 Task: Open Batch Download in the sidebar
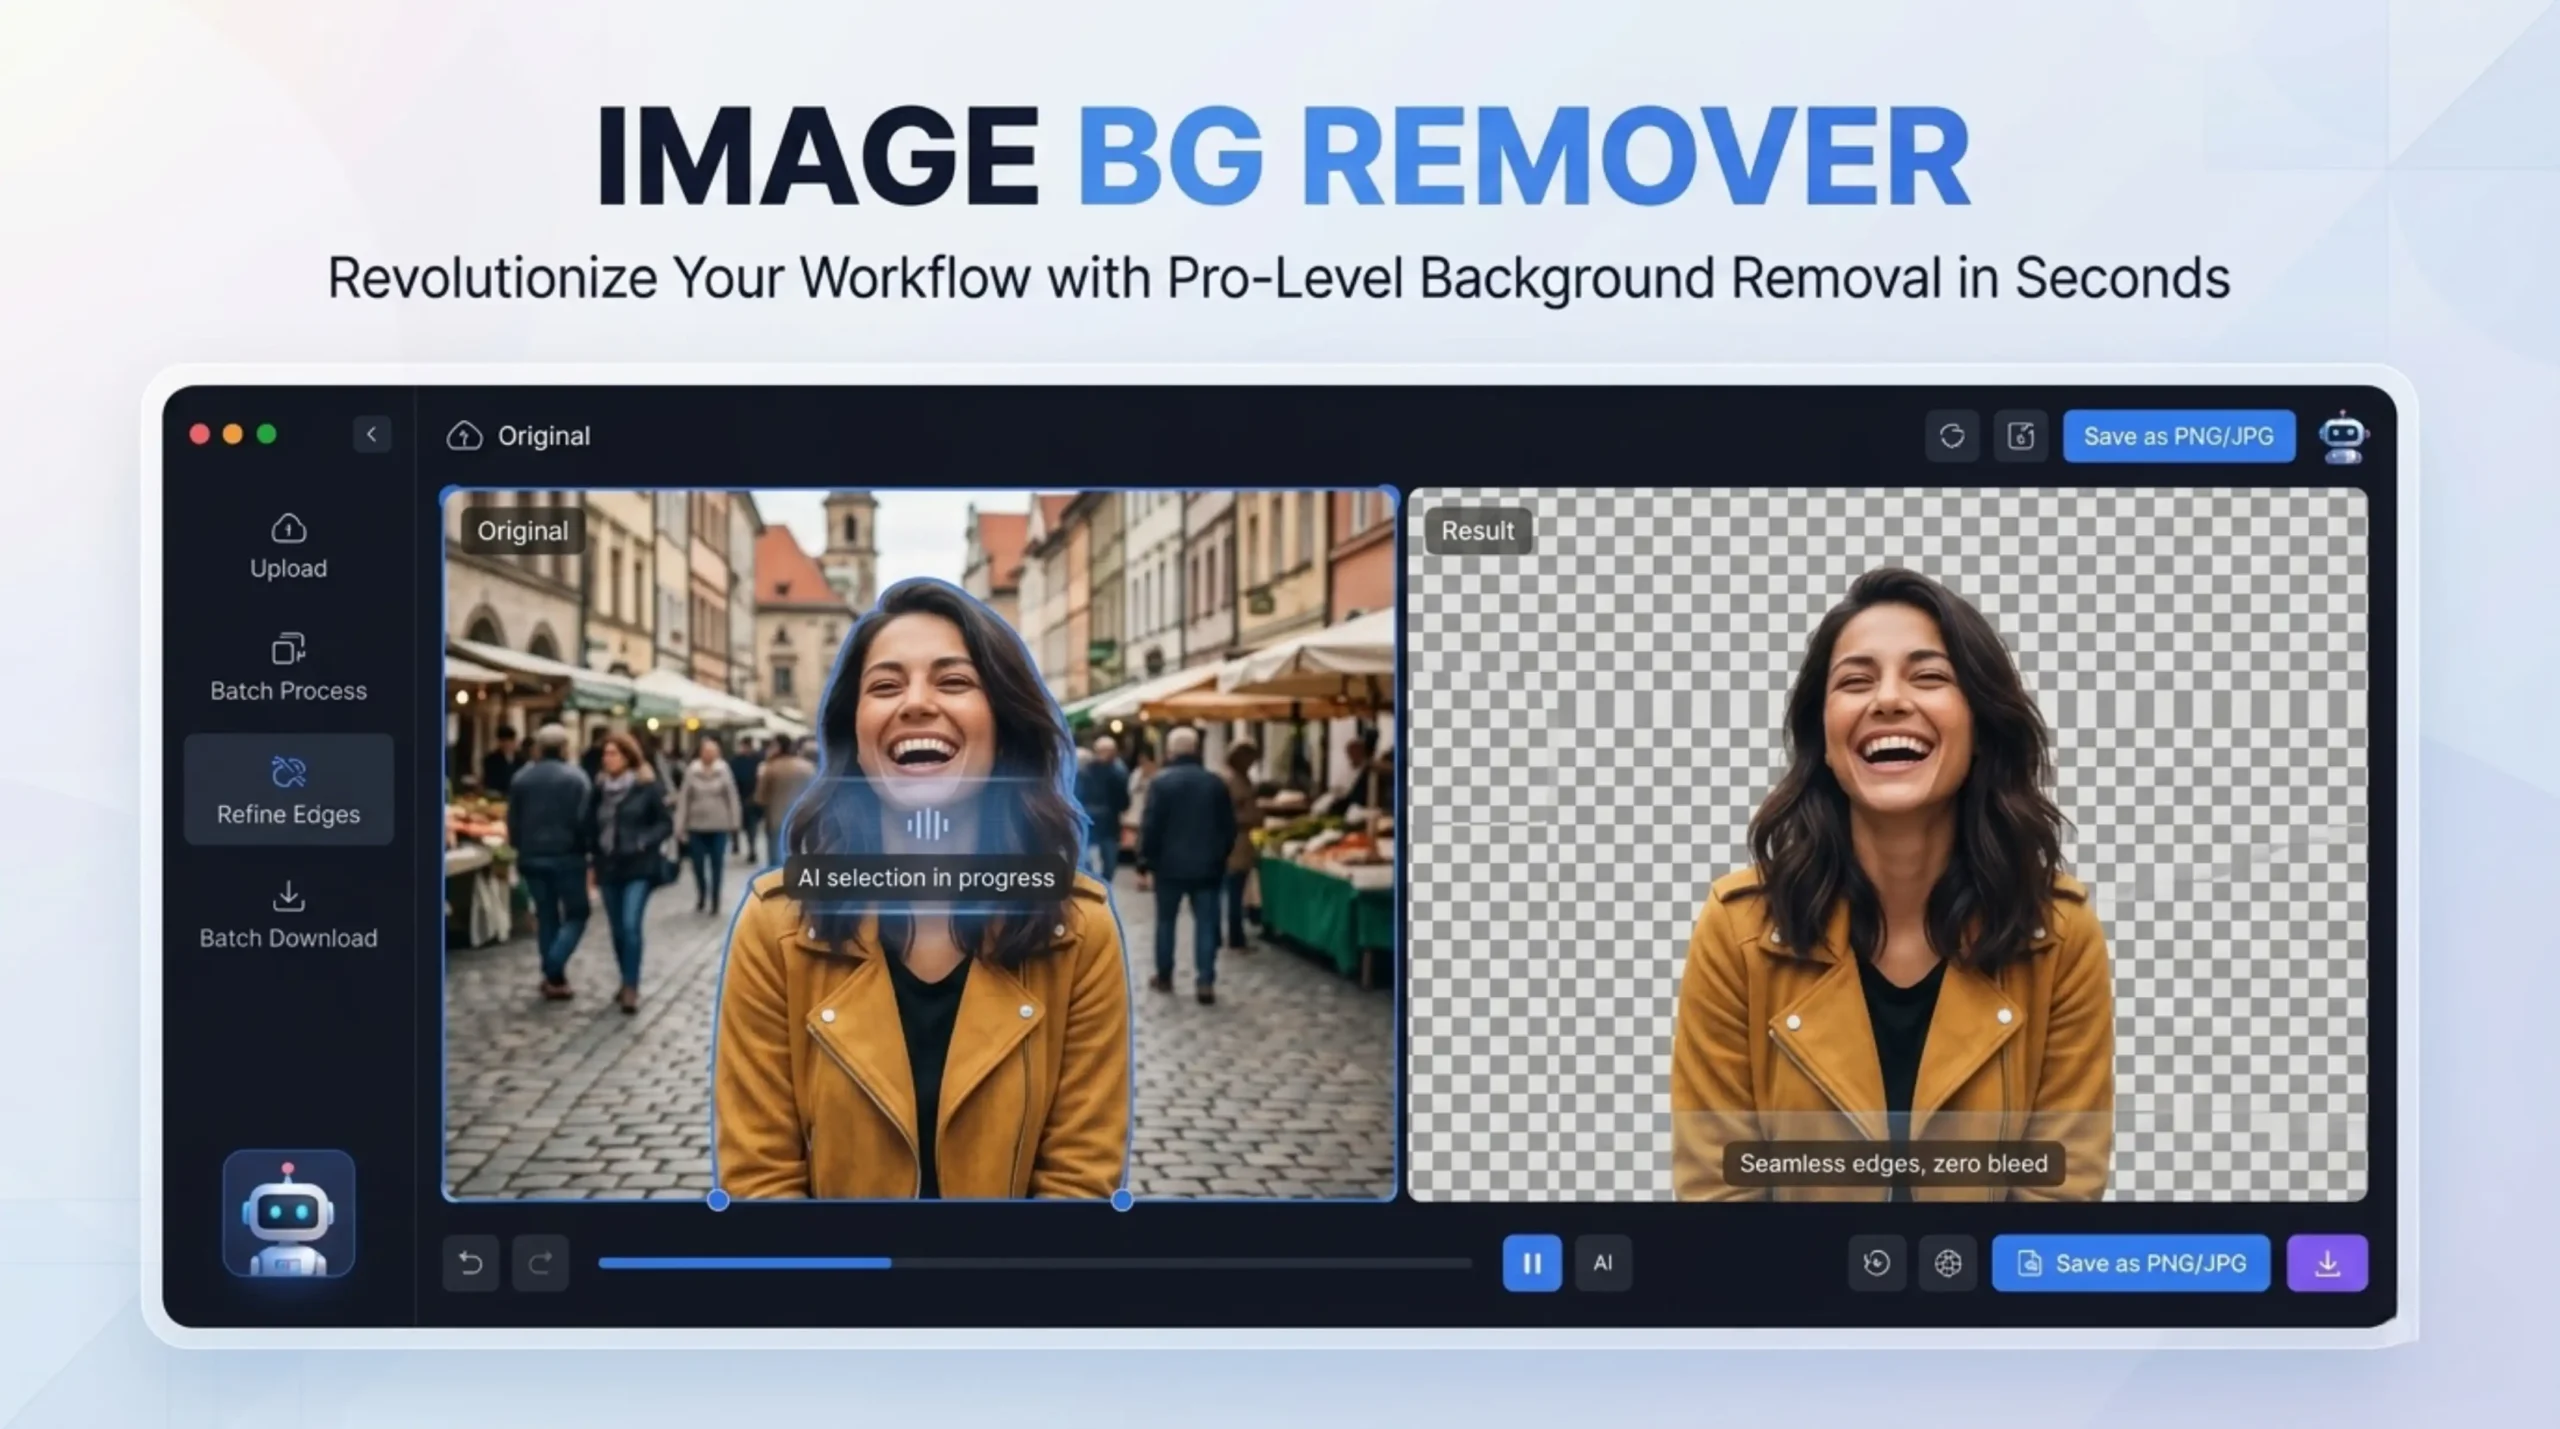[x=288, y=915]
